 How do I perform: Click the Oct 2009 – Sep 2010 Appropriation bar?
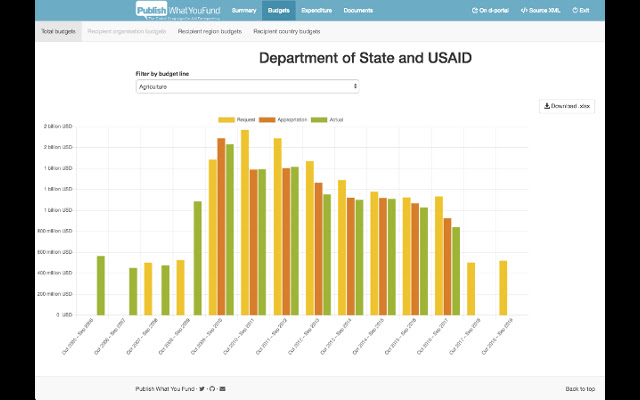click(221, 227)
